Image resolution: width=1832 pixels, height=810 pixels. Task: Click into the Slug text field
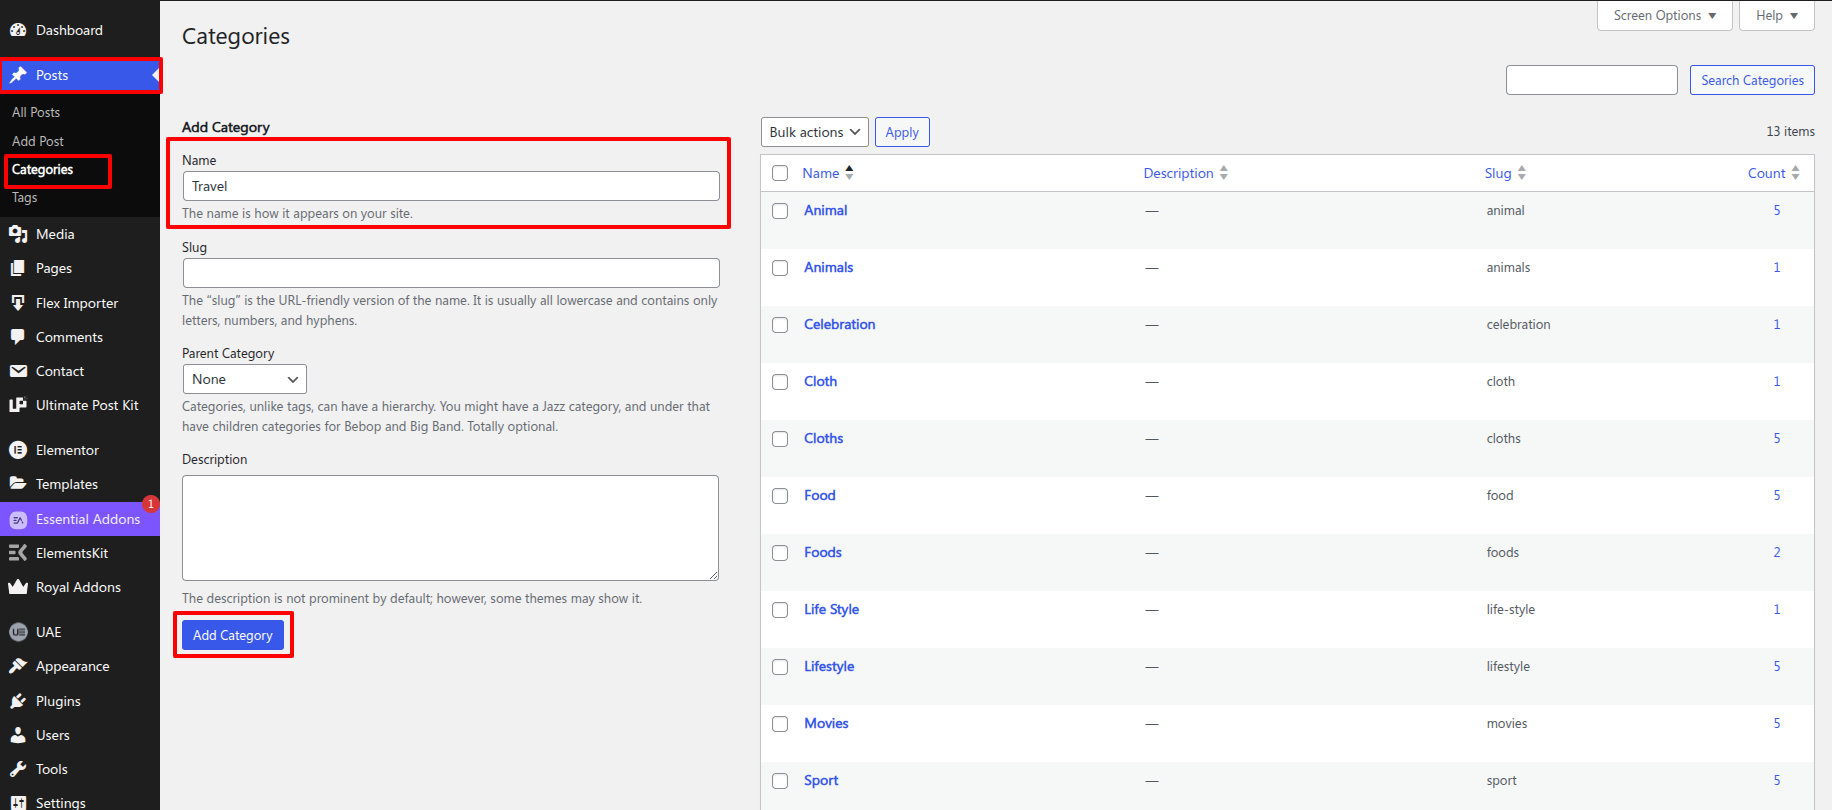coord(451,273)
